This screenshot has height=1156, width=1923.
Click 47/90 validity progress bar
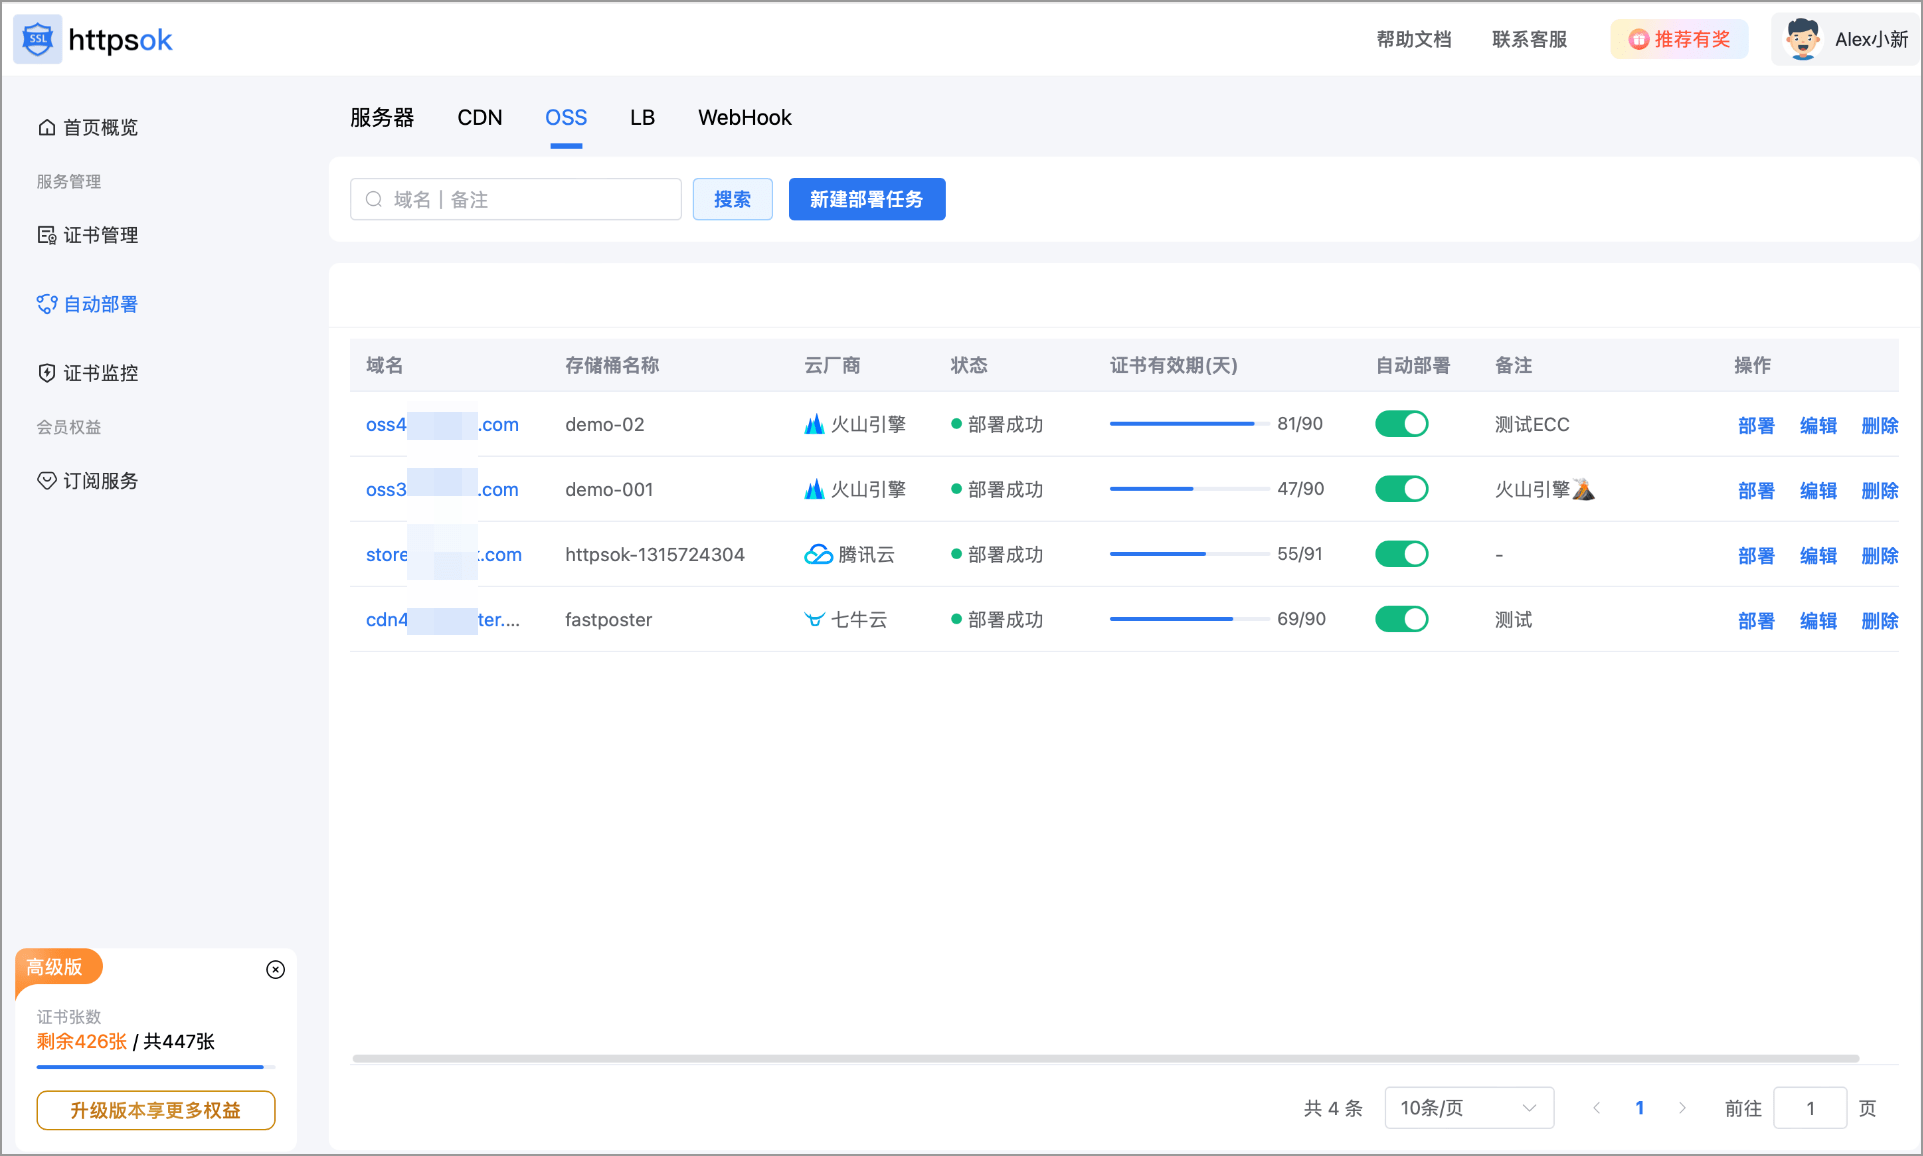(1189, 489)
